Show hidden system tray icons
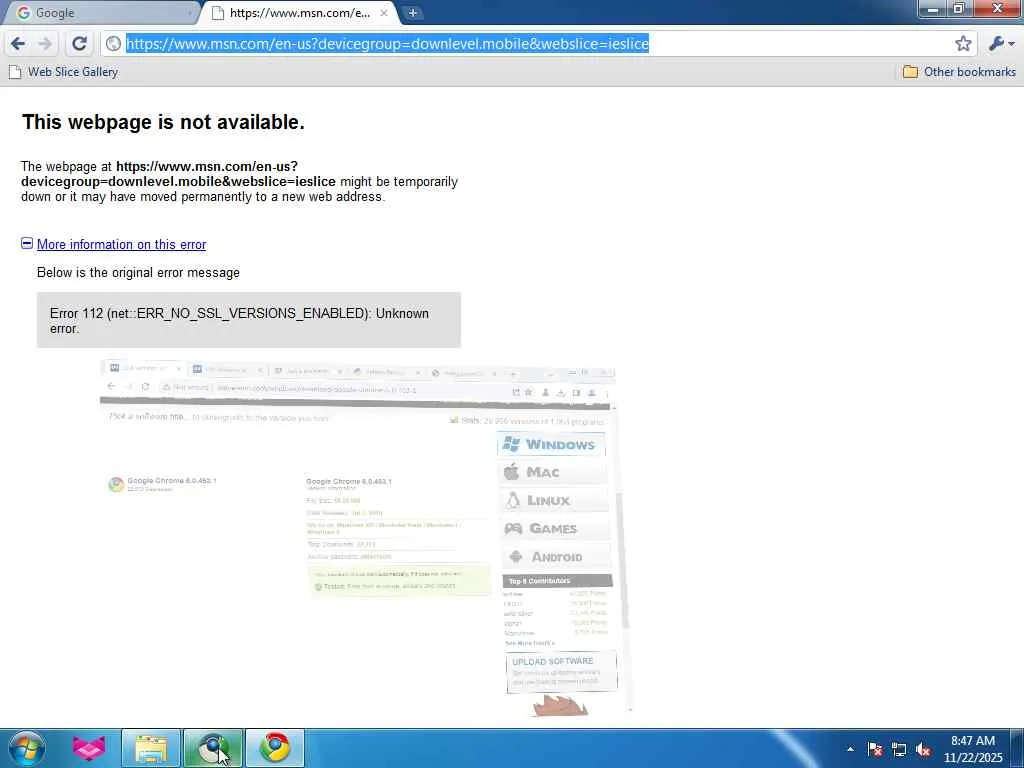The image size is (1024, 768). coord(850,749)
